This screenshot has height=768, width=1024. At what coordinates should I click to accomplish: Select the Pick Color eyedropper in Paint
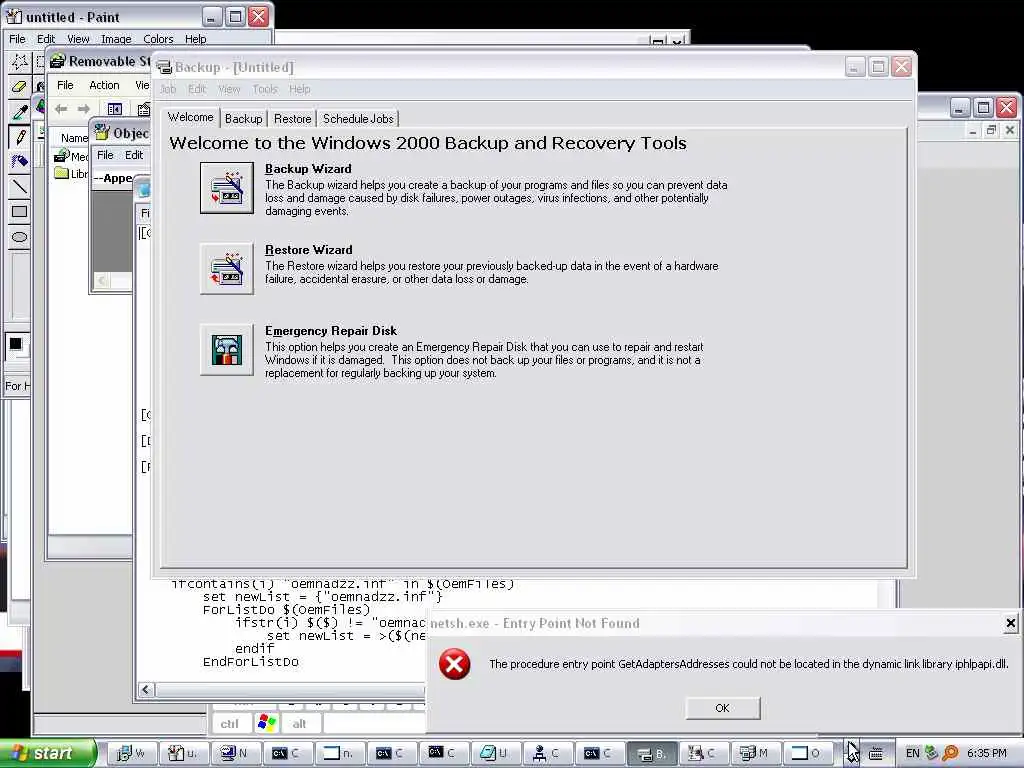(x=20, y=112)
